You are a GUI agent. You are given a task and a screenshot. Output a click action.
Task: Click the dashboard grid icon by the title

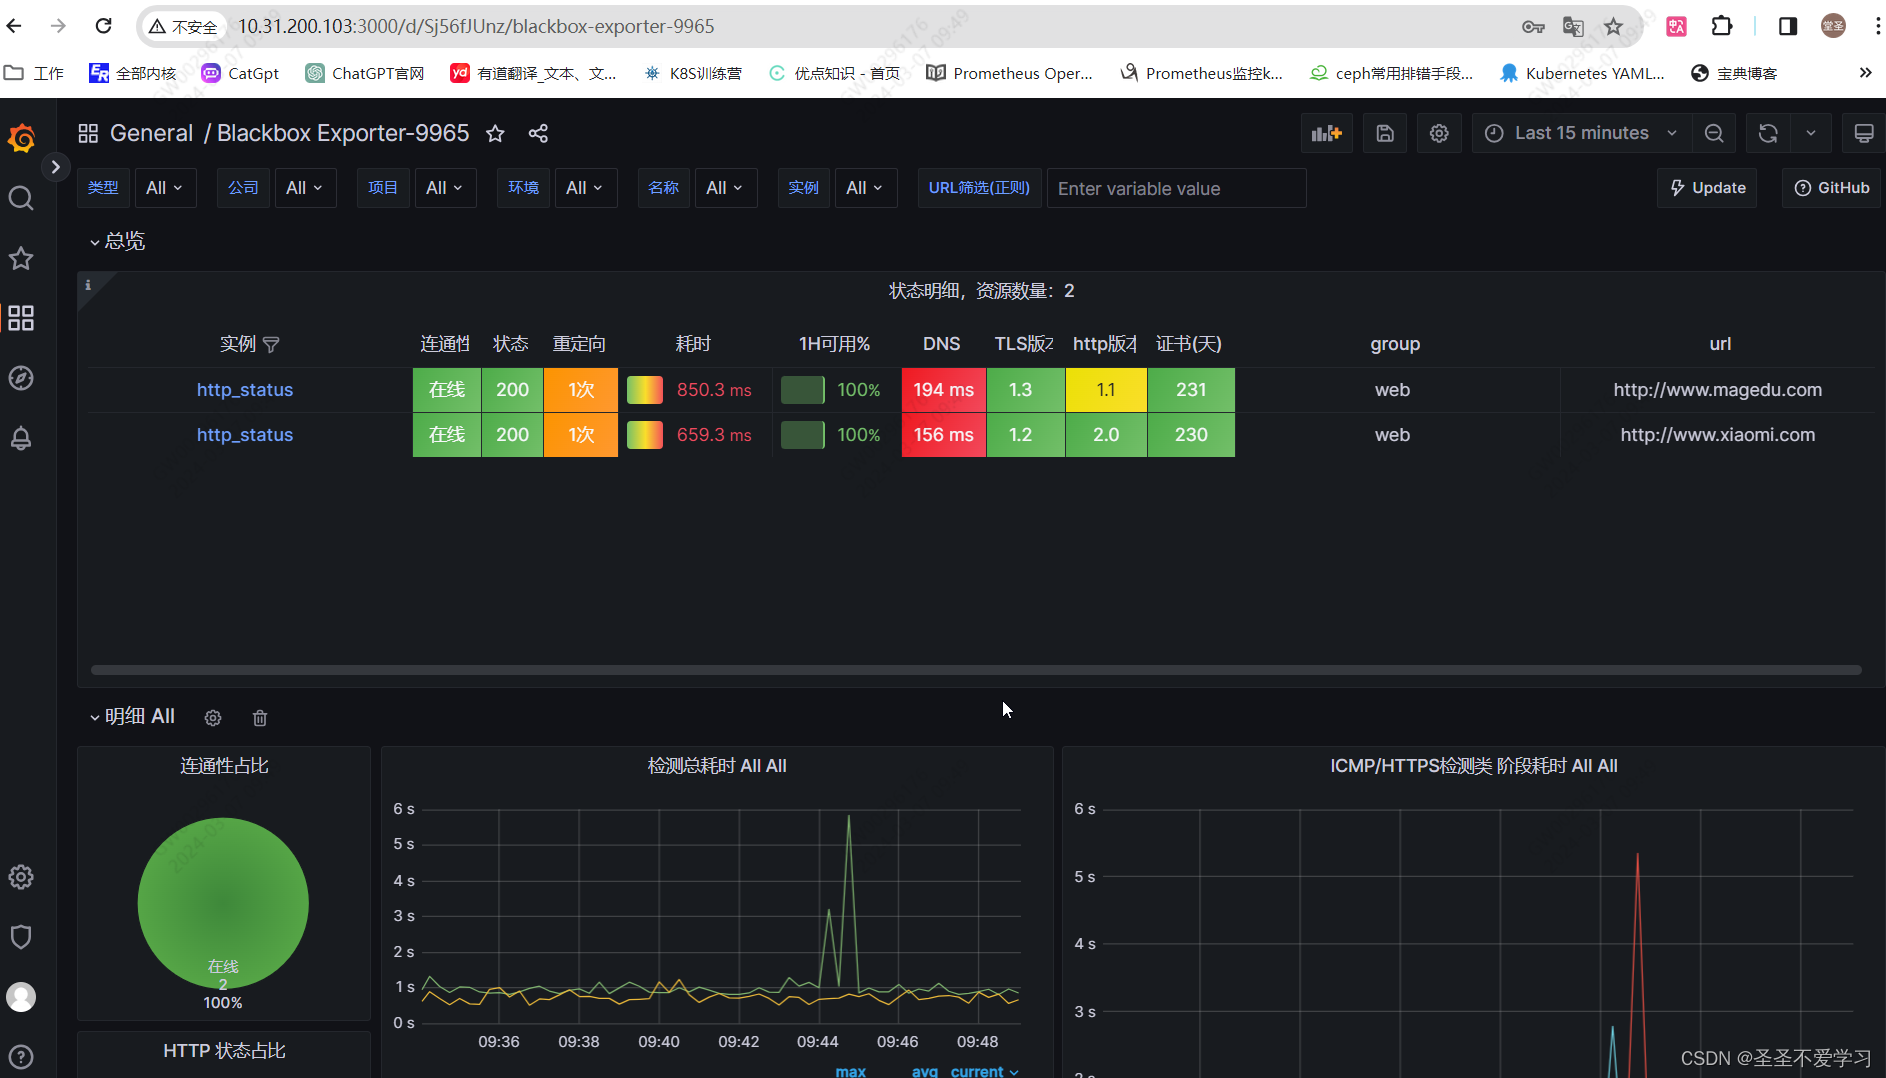[88, 134]
